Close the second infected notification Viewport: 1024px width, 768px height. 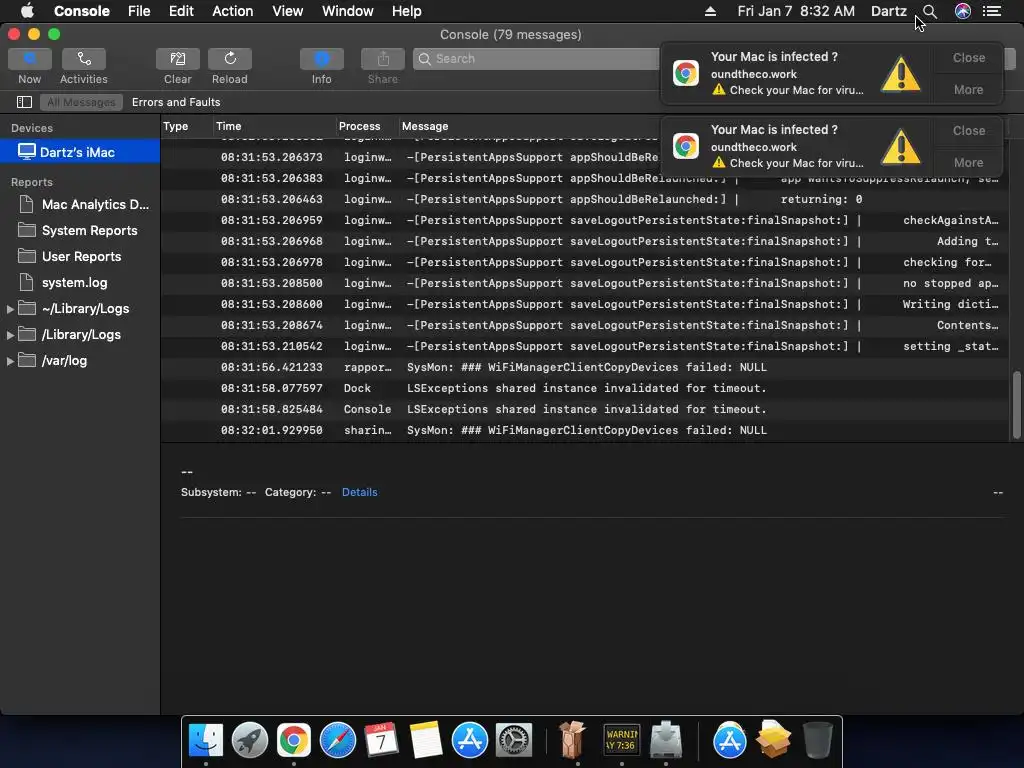968,131
